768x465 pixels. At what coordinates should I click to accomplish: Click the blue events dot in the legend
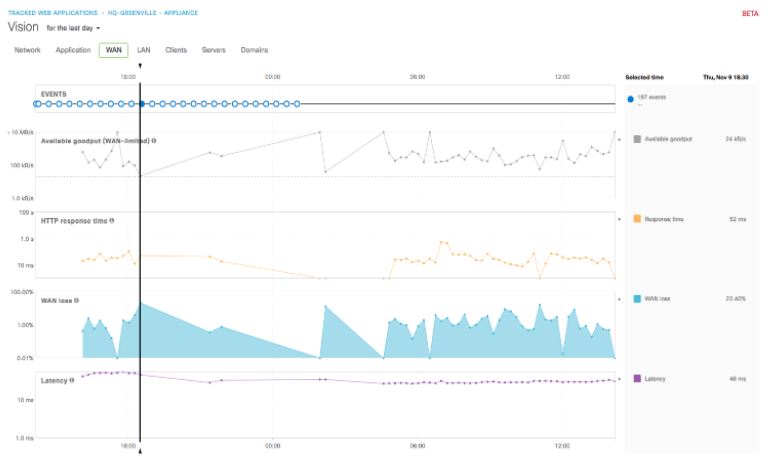(630, 99)
